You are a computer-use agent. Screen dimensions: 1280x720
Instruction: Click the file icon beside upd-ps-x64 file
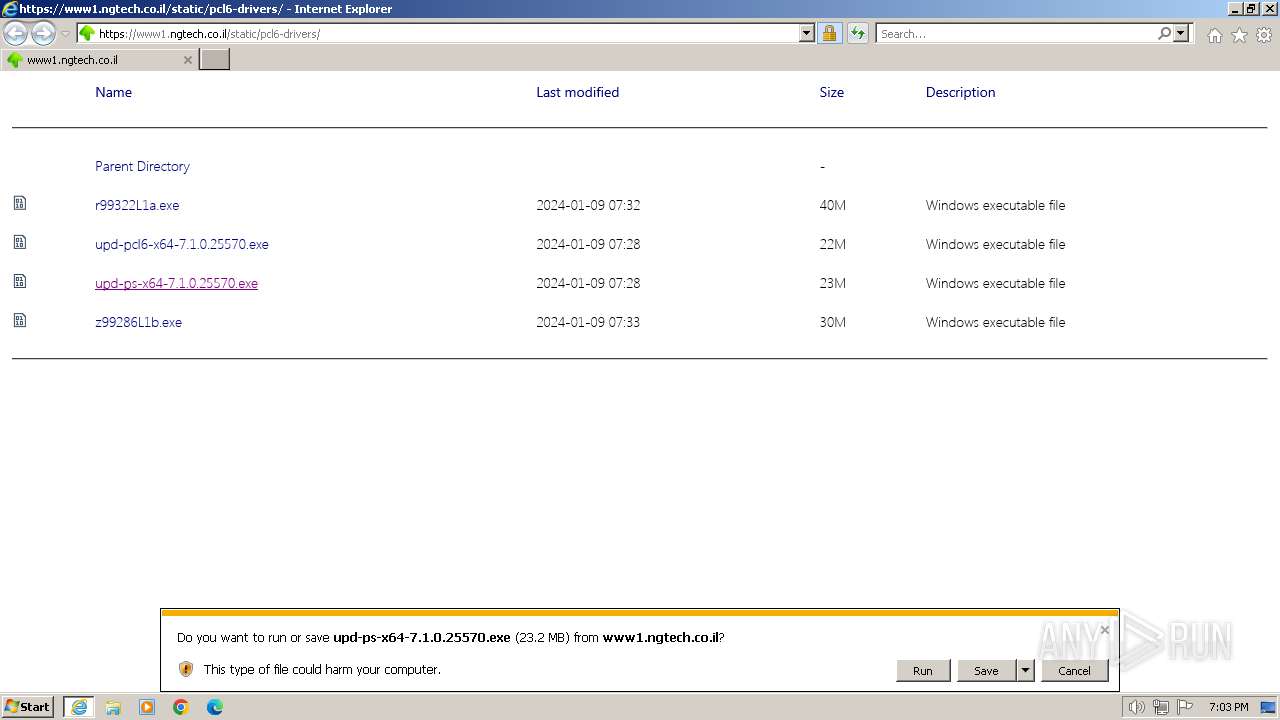[x=20, y=281]
